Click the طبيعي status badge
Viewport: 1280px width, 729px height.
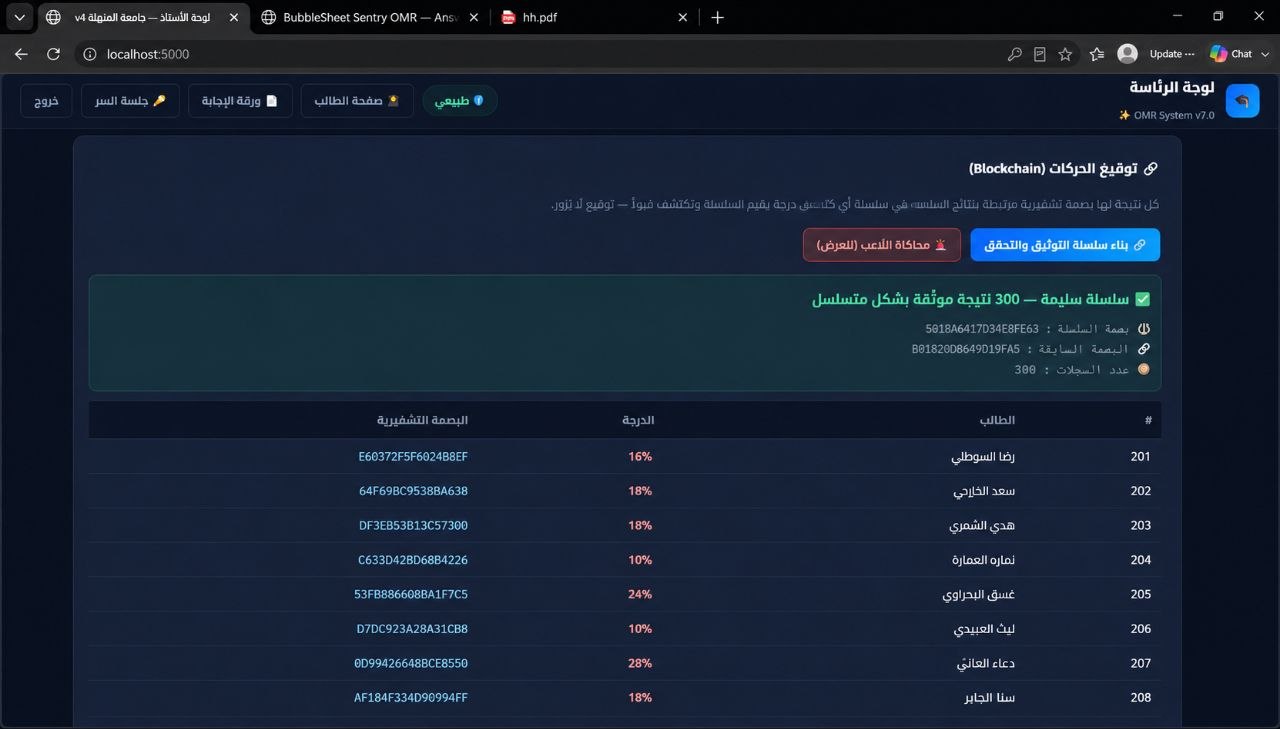point(460,101)
